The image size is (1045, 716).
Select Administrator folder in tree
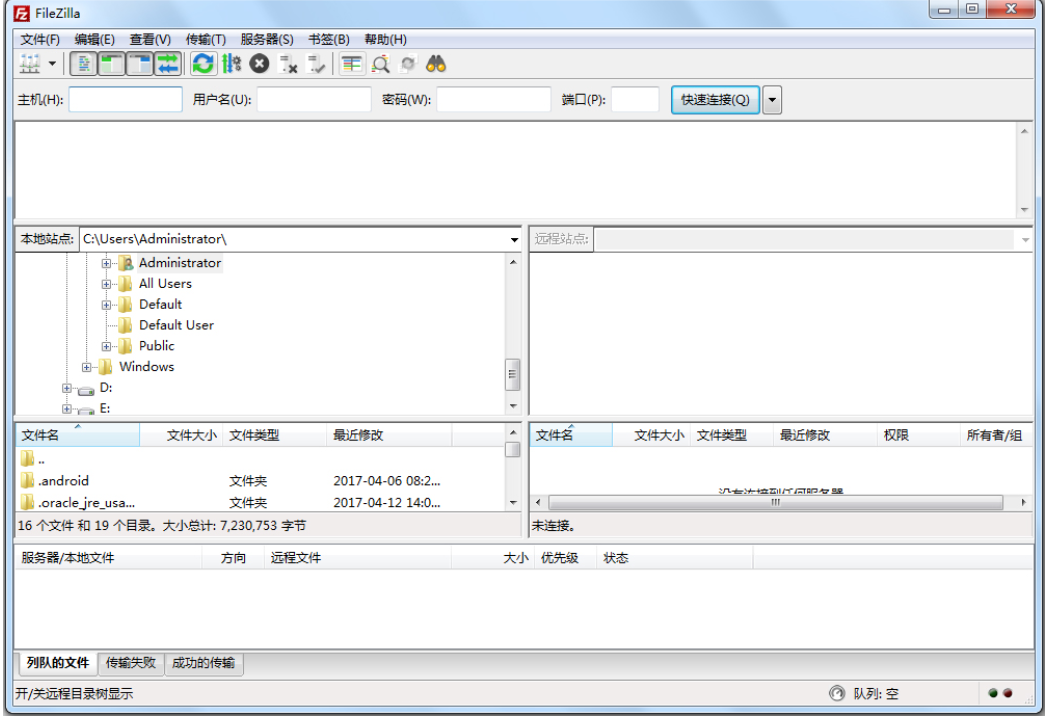(180, 263)
